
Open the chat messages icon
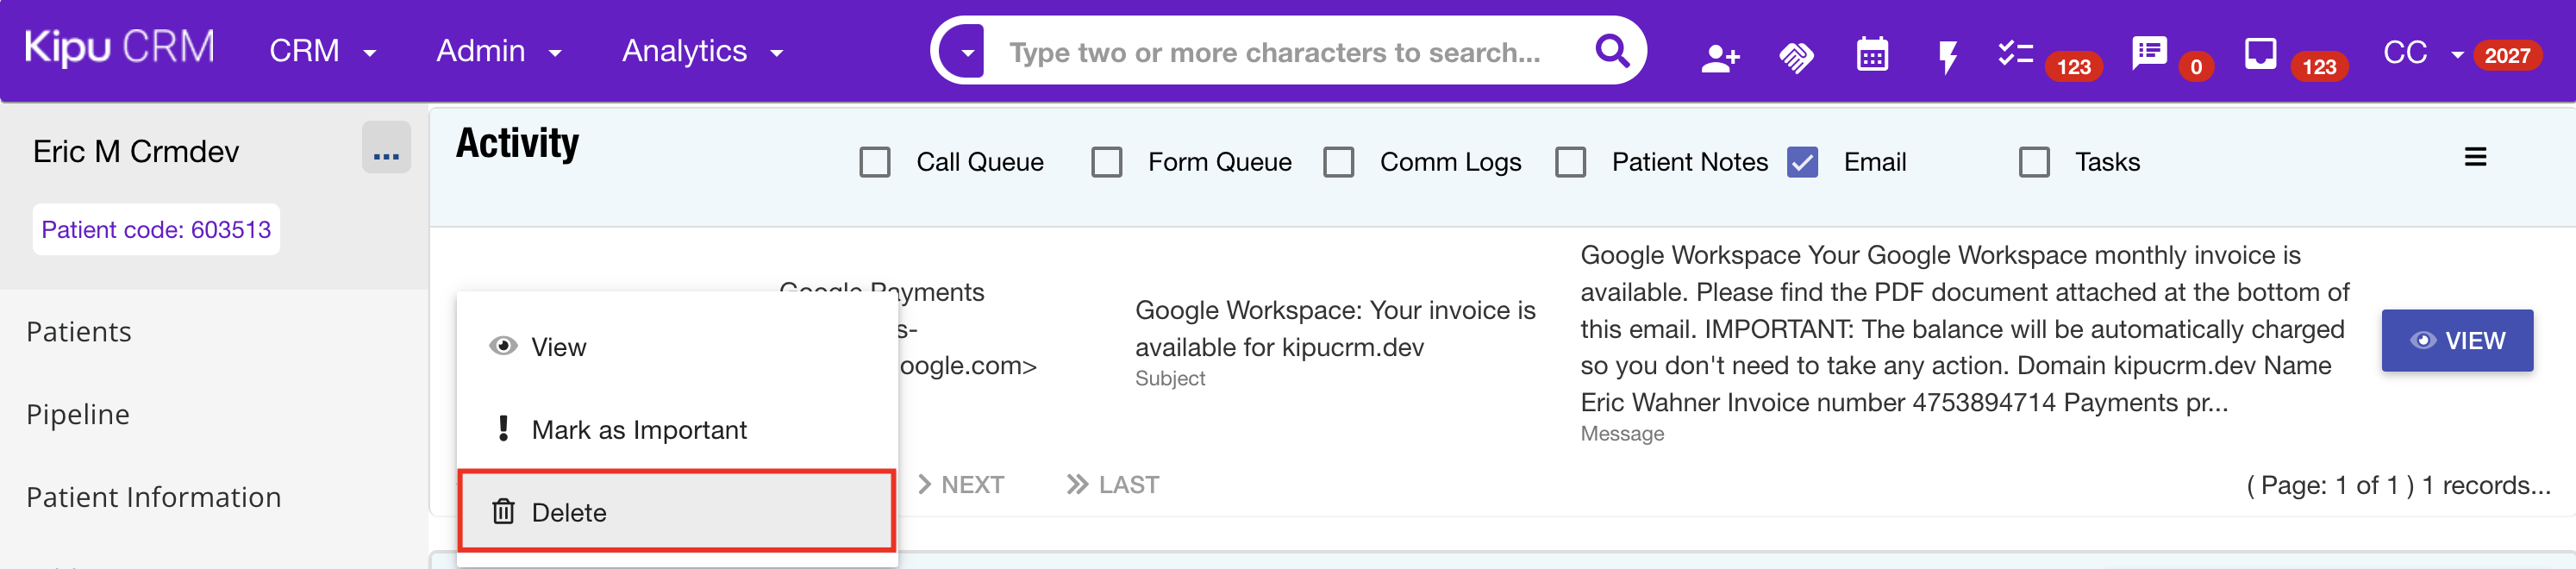click(x=2148, y=53)
